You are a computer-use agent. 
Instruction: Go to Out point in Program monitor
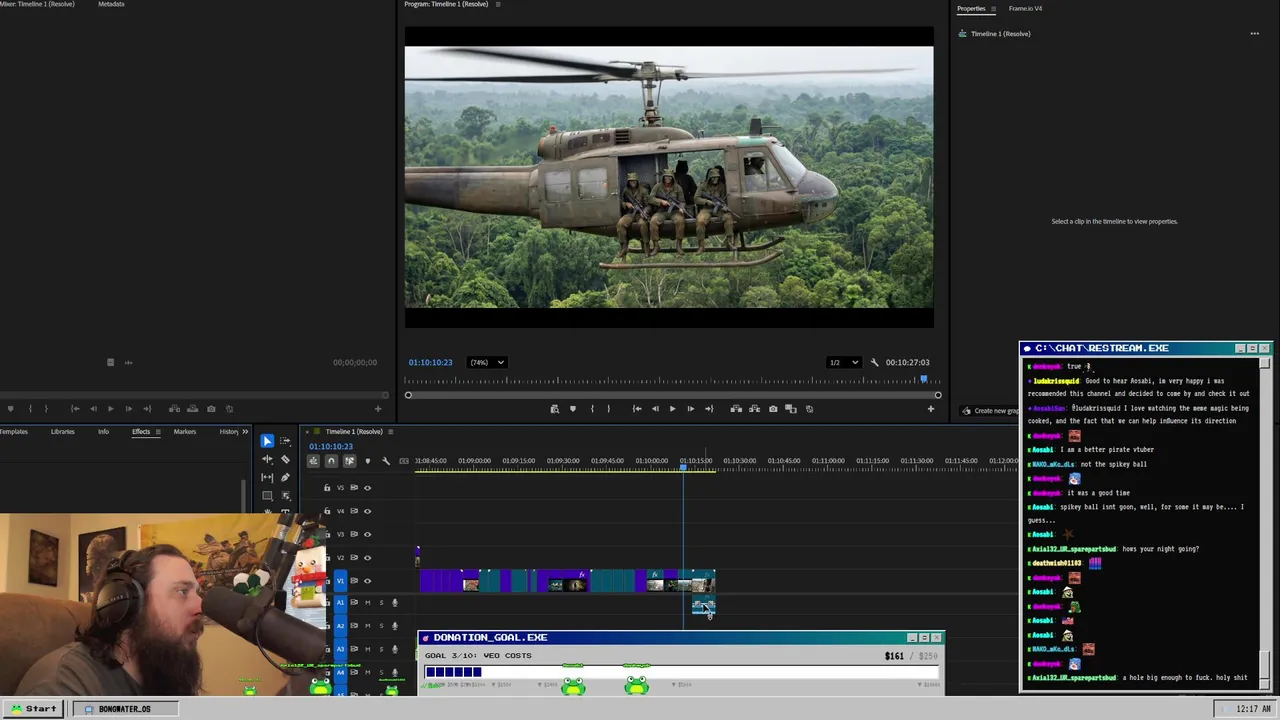[x=709, y=408]
